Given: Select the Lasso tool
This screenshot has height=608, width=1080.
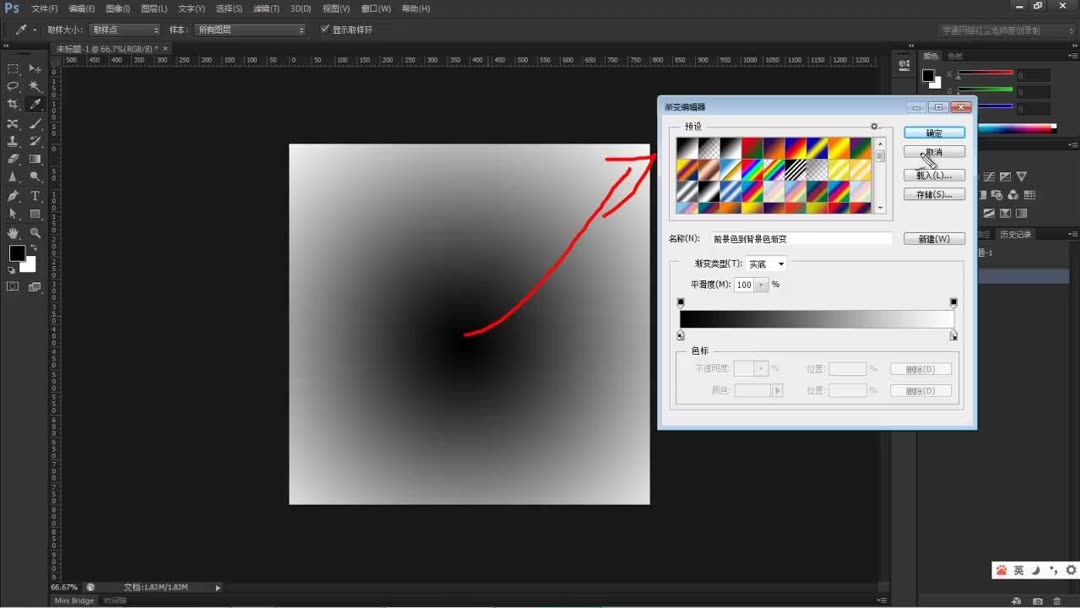Looking at the screenshot, I should tap(14, 88).
